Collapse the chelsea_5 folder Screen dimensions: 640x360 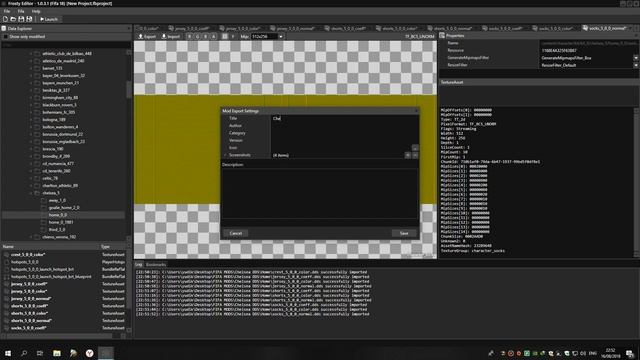point(31,193)
